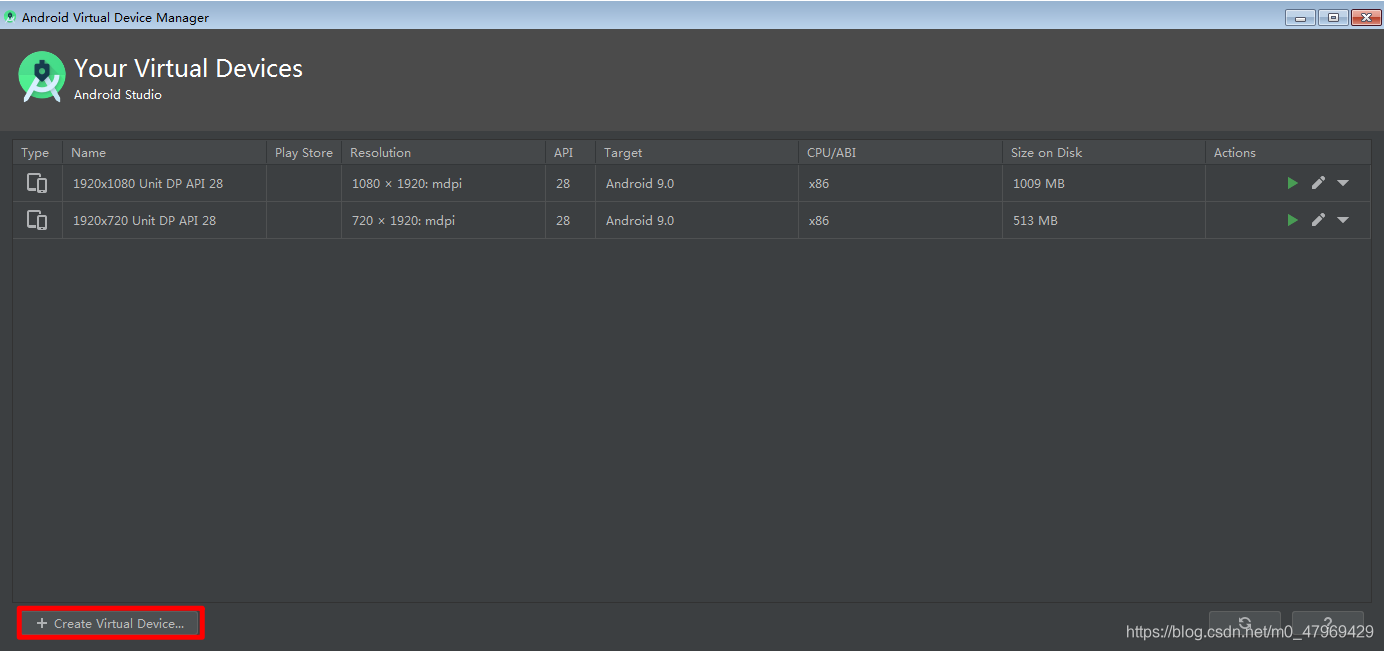Click API 28 cell in 1920x720 row
This screenshot has width=1384, height=651.
click(570, 220)
